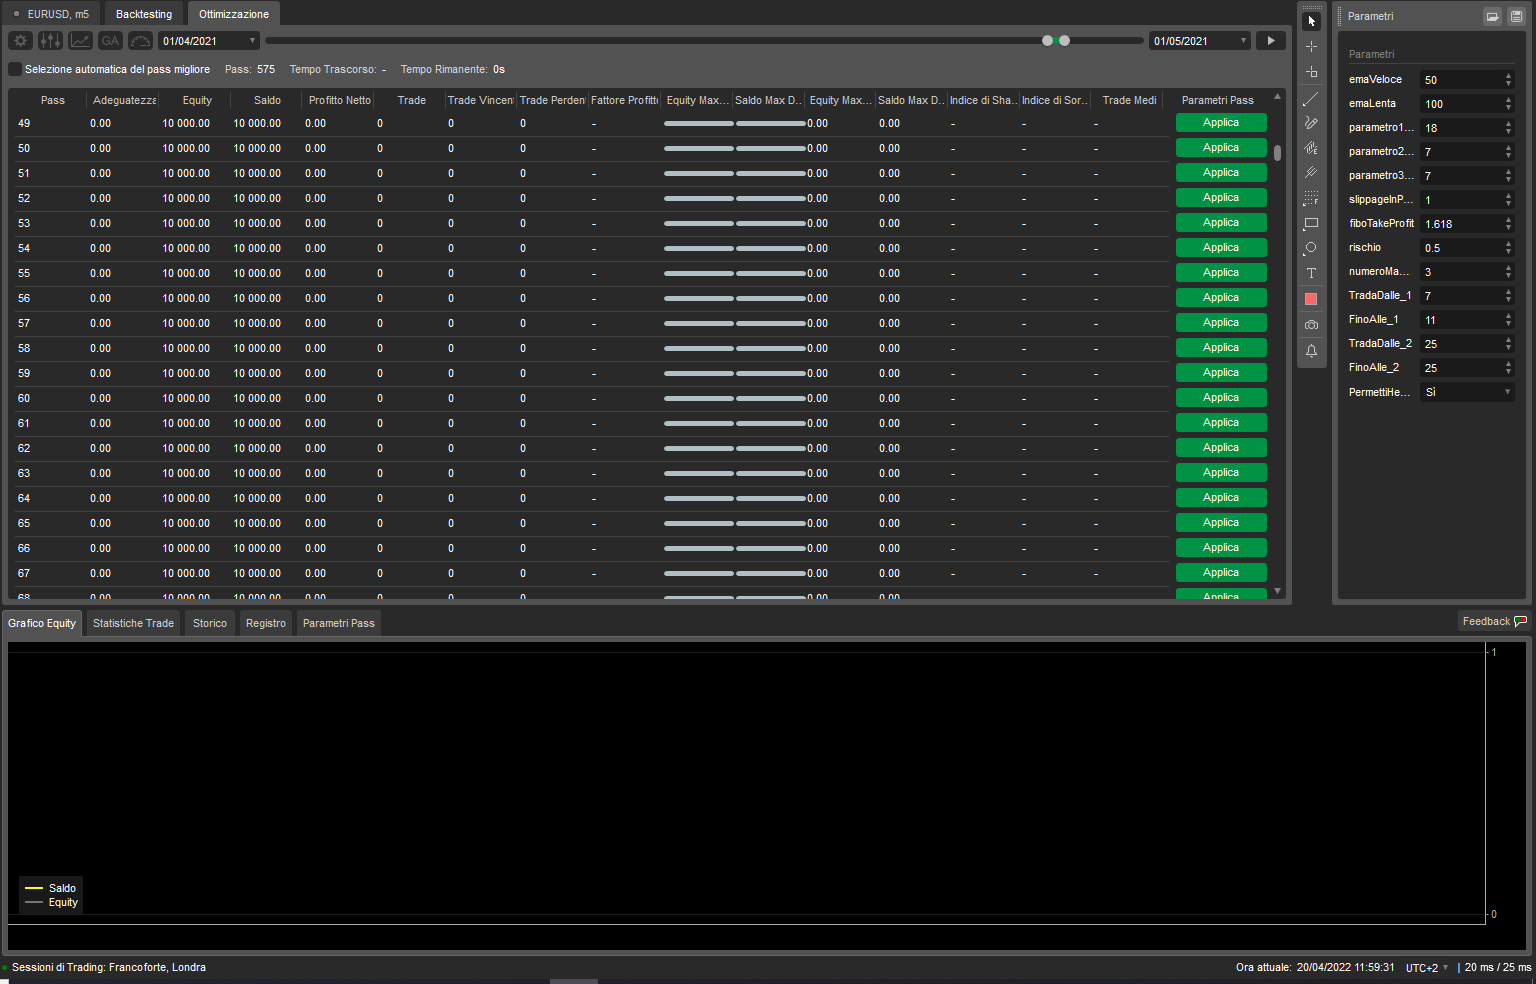Open the 01/05/2021 end date dropdown
The height and width of the screenshot is (984, 1536).
pyautogui.click(x=1243, y=41)
